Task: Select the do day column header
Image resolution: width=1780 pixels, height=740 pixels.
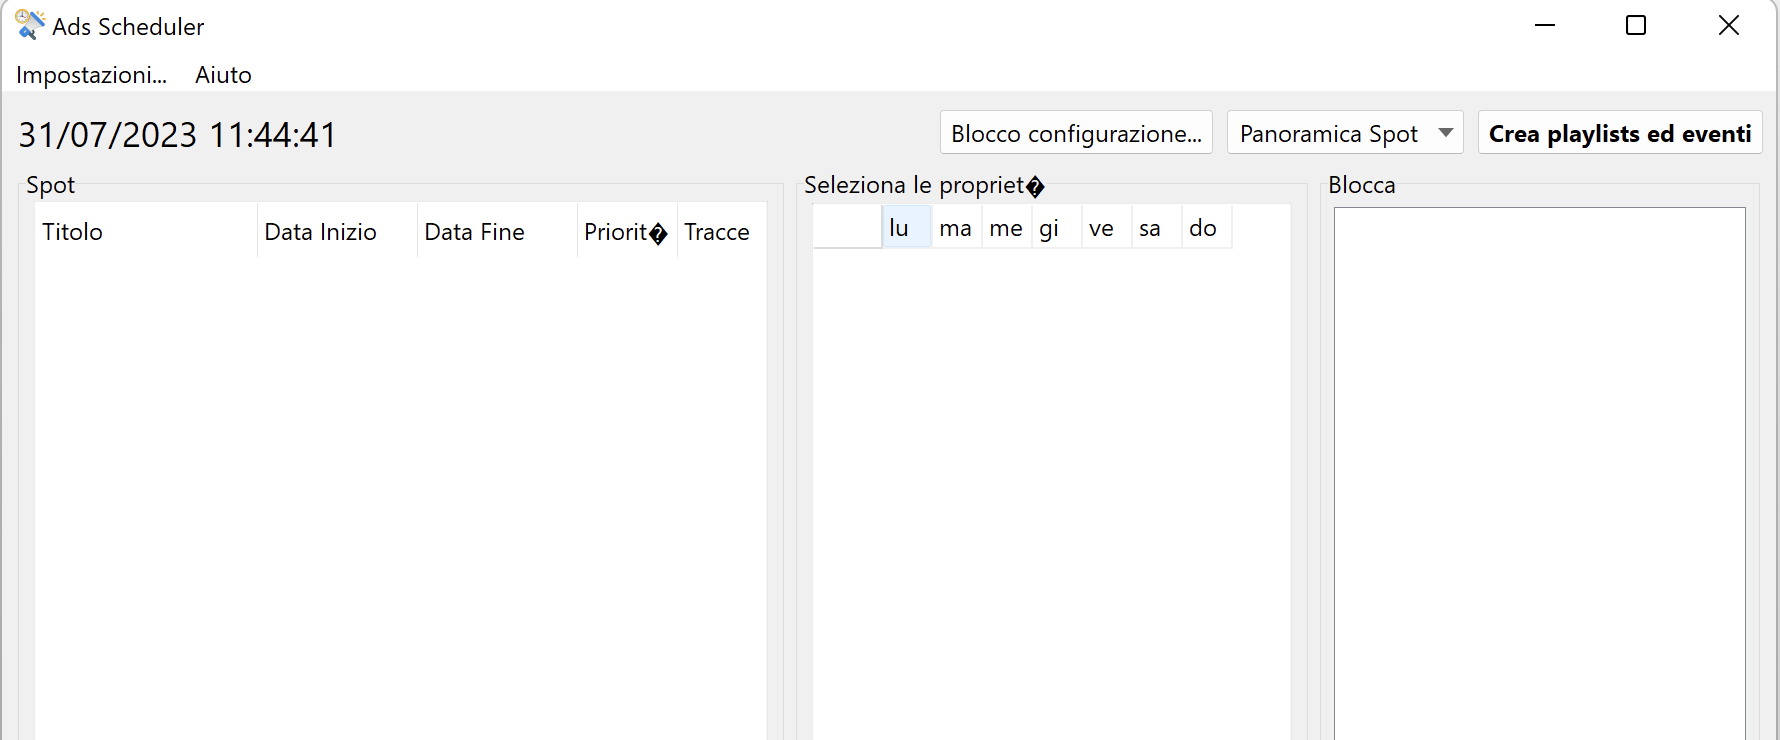Action: (1207, 228)
